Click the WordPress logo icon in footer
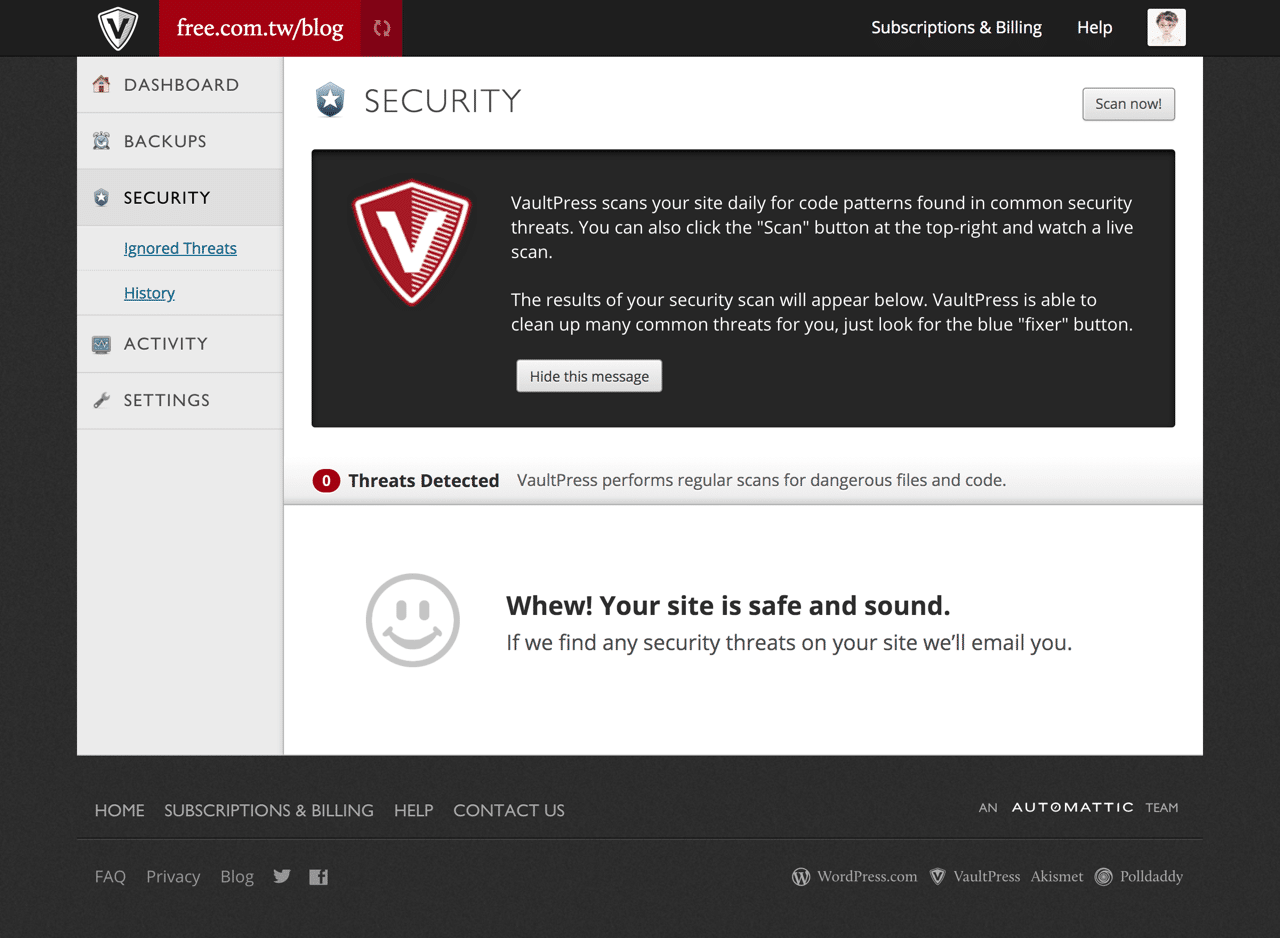This screenshot has width=1280, height=938. 801,877
